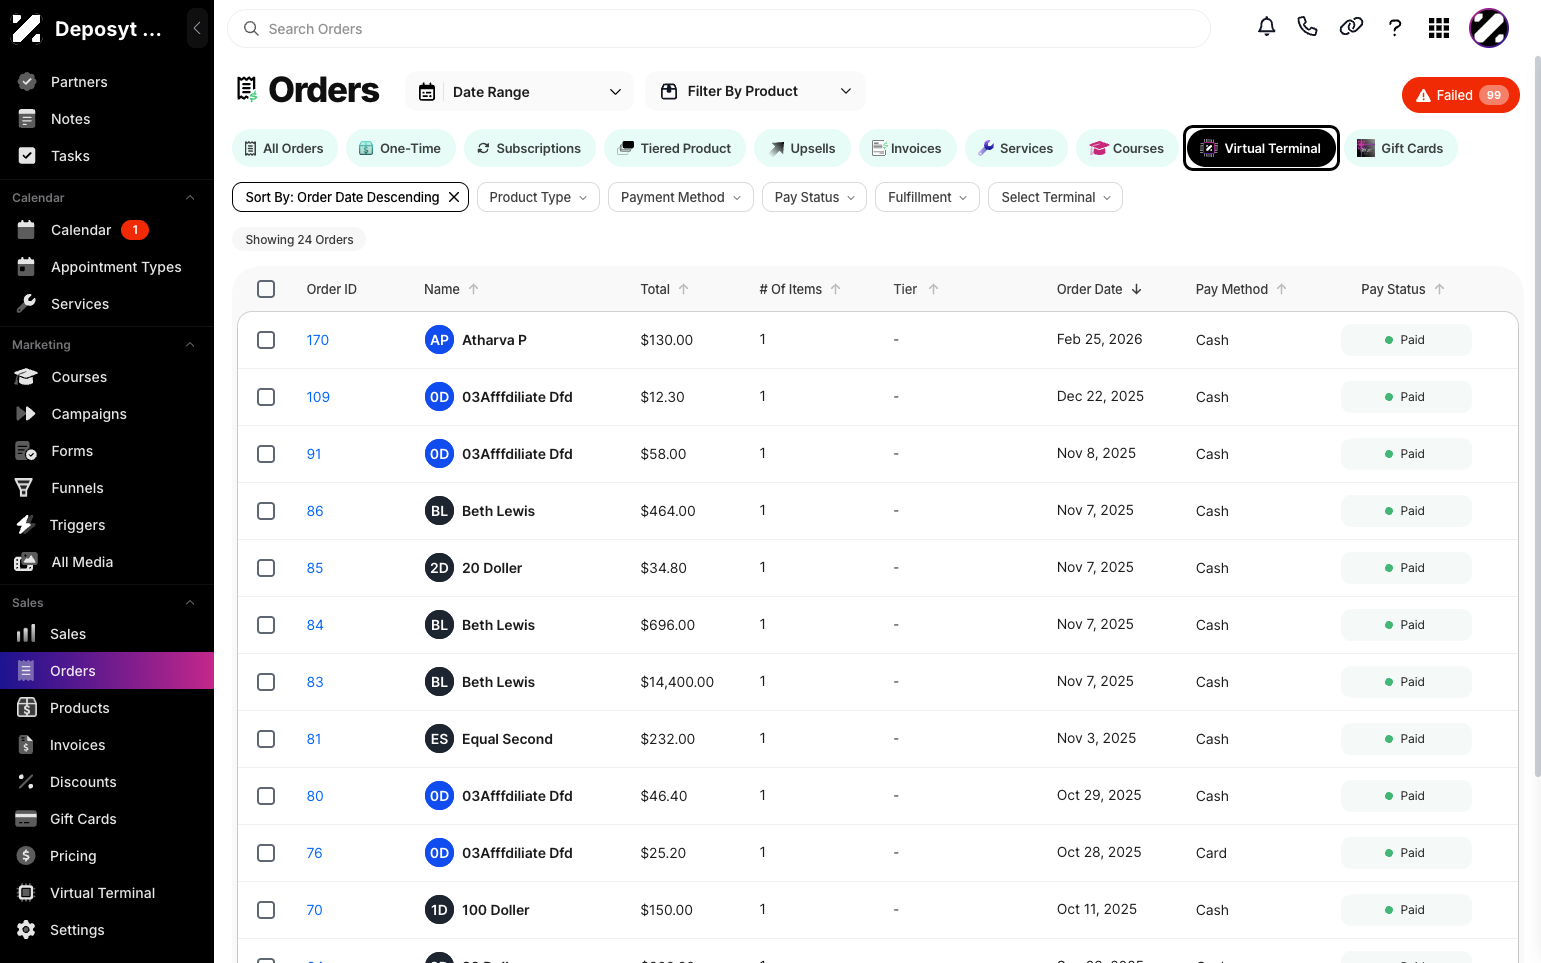1541x963 pixels.
Task: Switch to the Subscriptions tab
Action: click(529, 148)
